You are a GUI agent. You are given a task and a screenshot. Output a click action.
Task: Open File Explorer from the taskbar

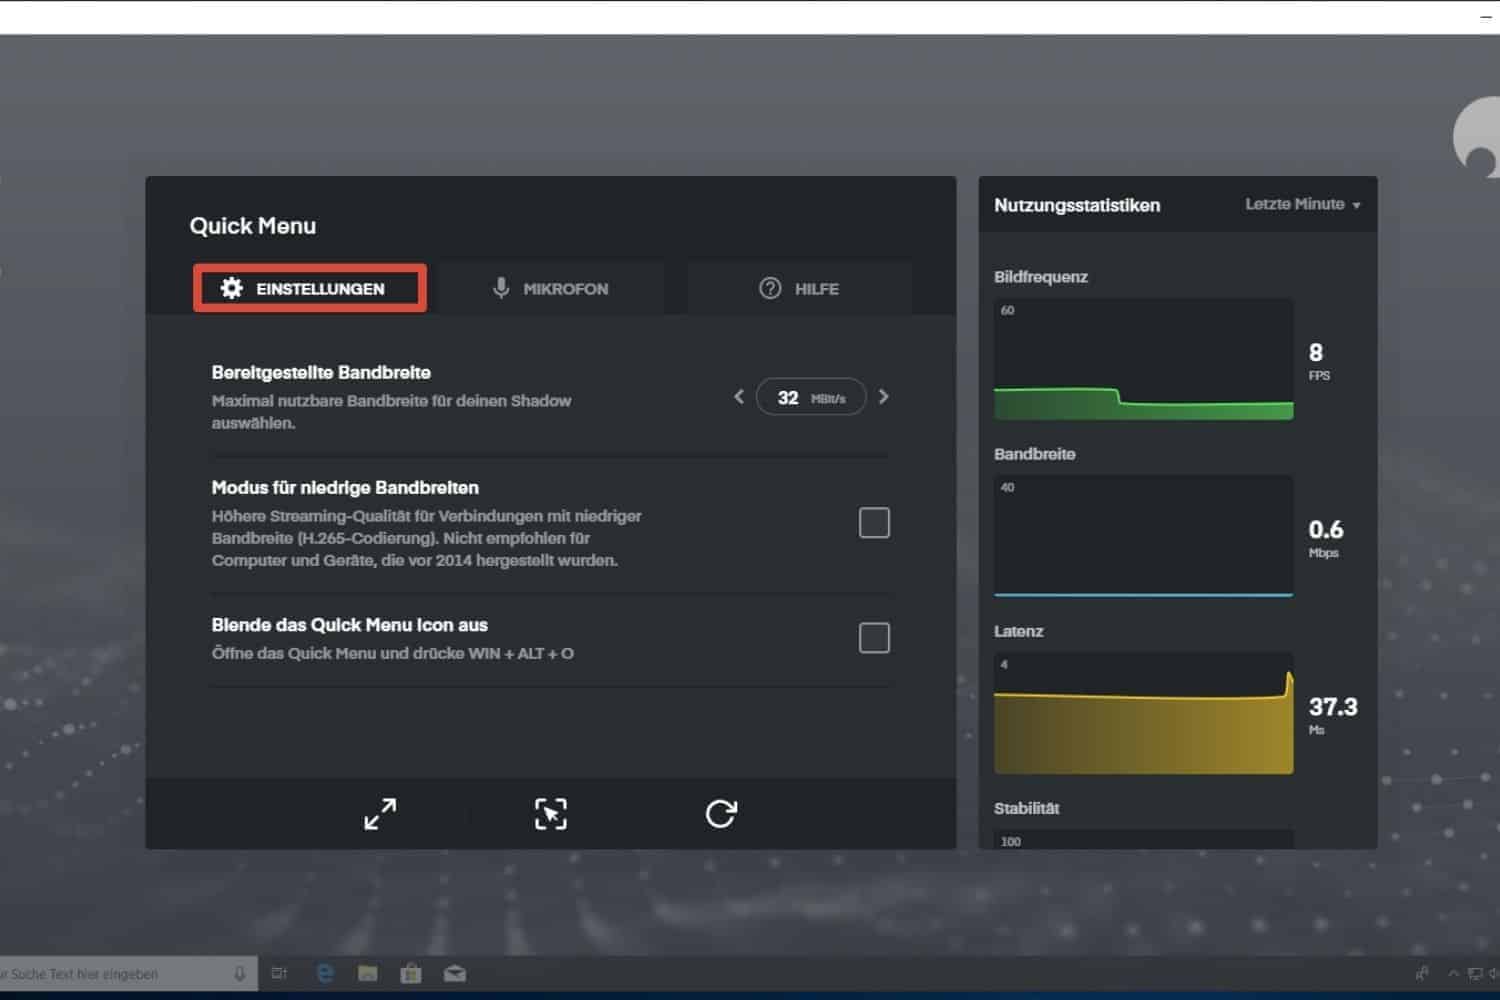[368, 973]
